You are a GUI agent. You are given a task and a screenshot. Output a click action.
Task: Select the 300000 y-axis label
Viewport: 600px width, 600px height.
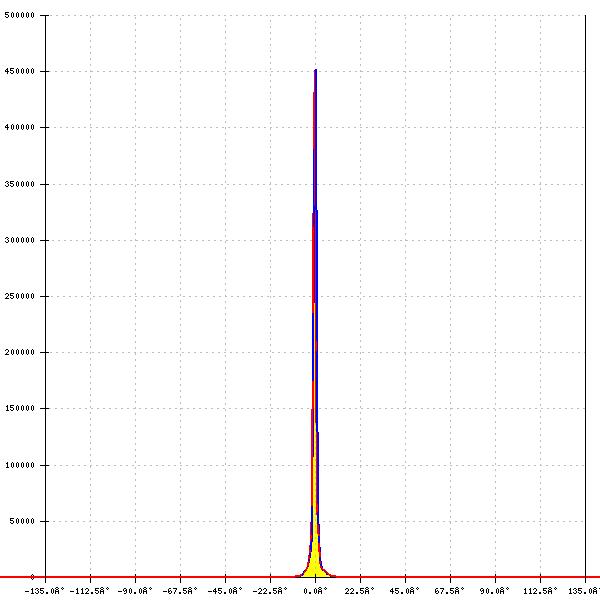(20, 240)
